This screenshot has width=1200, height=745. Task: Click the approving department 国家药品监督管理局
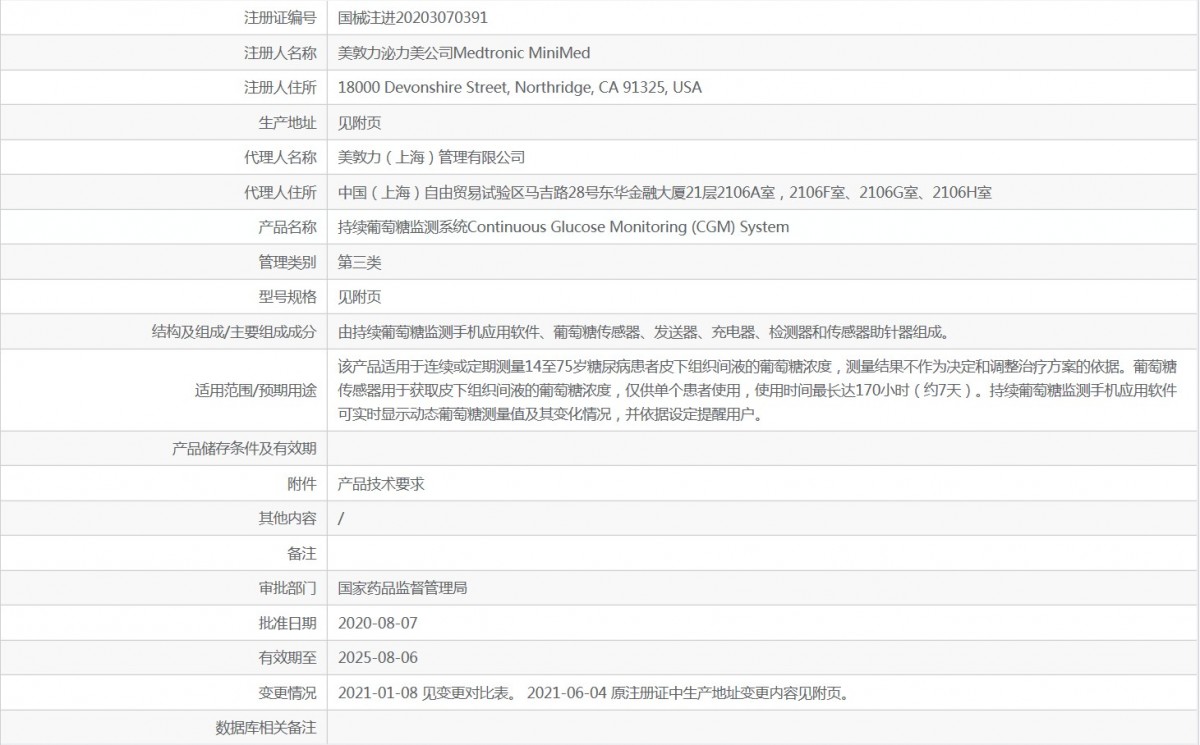pyautogui.click(x=402, y=588)
